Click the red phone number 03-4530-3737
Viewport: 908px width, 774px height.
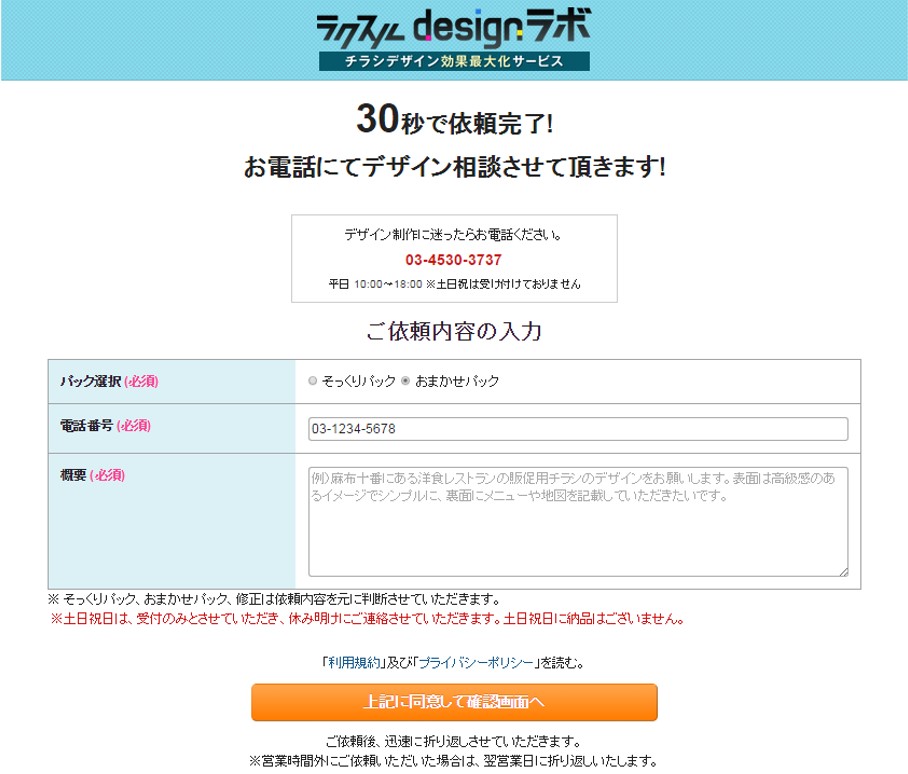click(x=453, y=260)
